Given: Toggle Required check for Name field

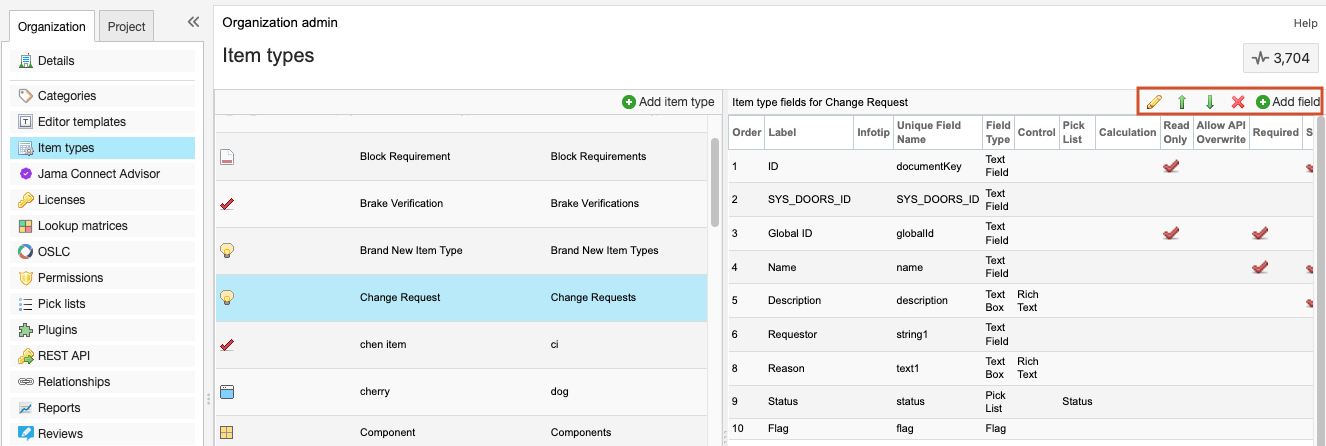Looking at the screenshot, I should point(1260,267).
